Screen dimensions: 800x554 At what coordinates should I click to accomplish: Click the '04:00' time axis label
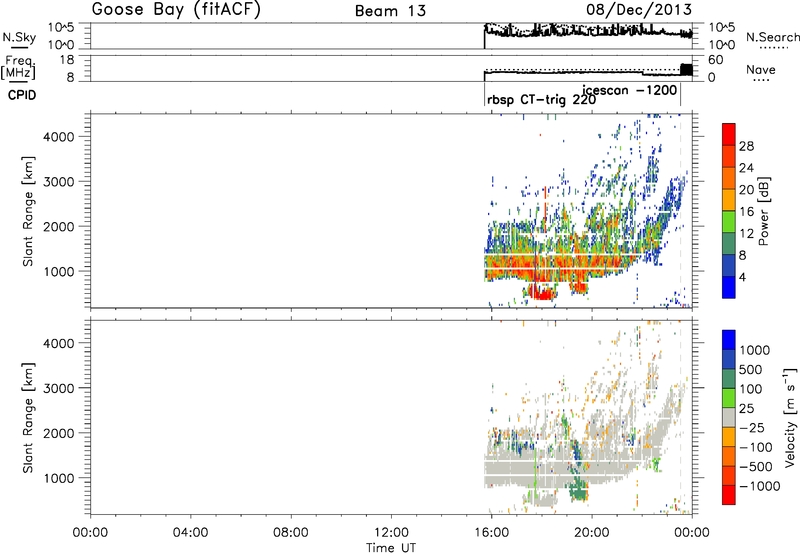191,533
